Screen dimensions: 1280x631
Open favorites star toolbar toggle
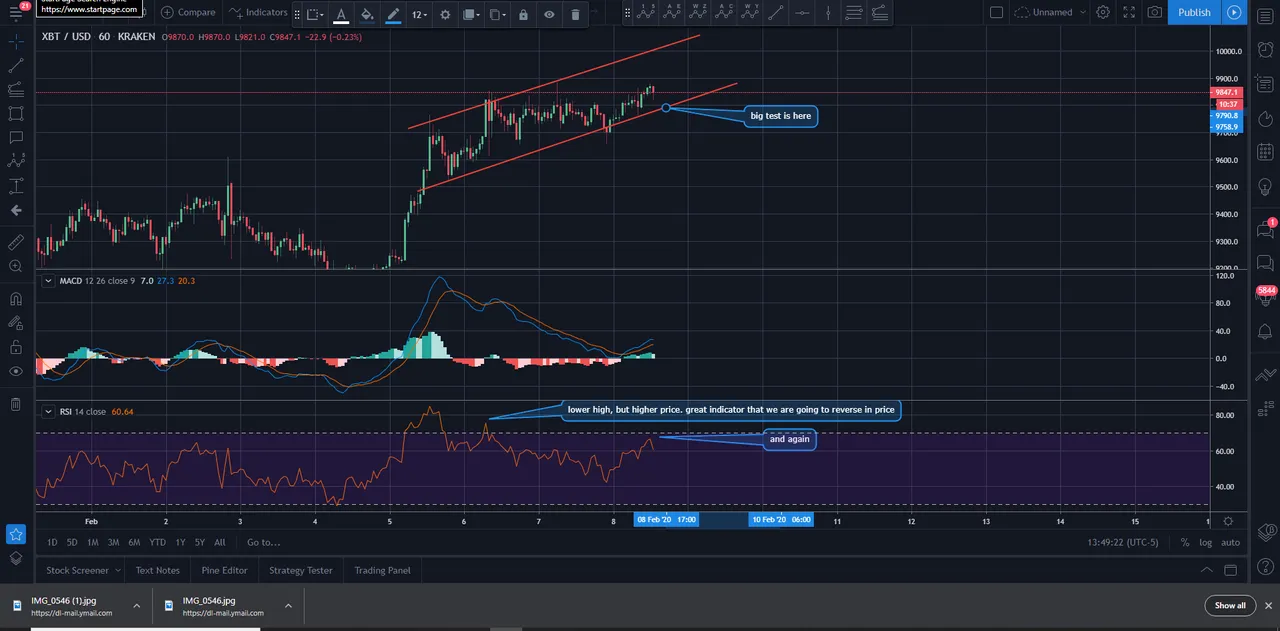pos(16,535)
